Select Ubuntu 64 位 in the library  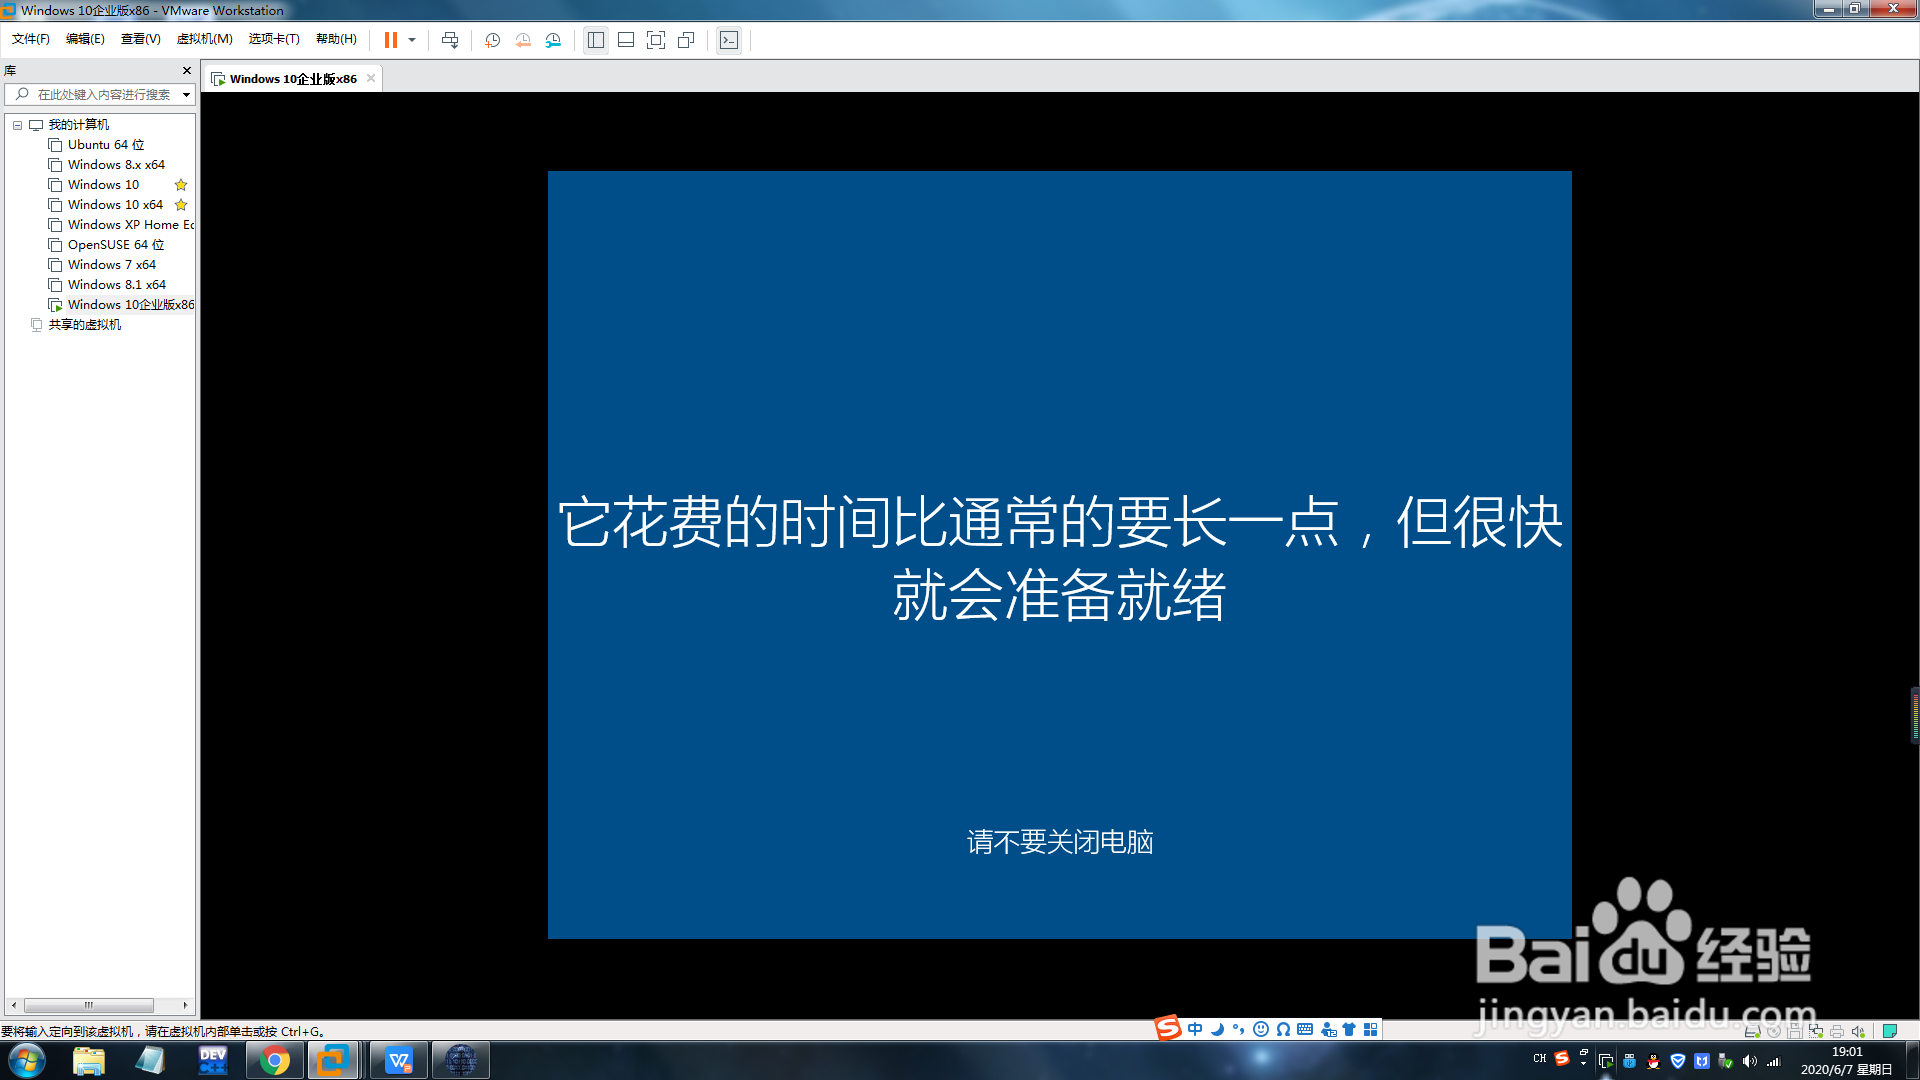coord(105,145)
